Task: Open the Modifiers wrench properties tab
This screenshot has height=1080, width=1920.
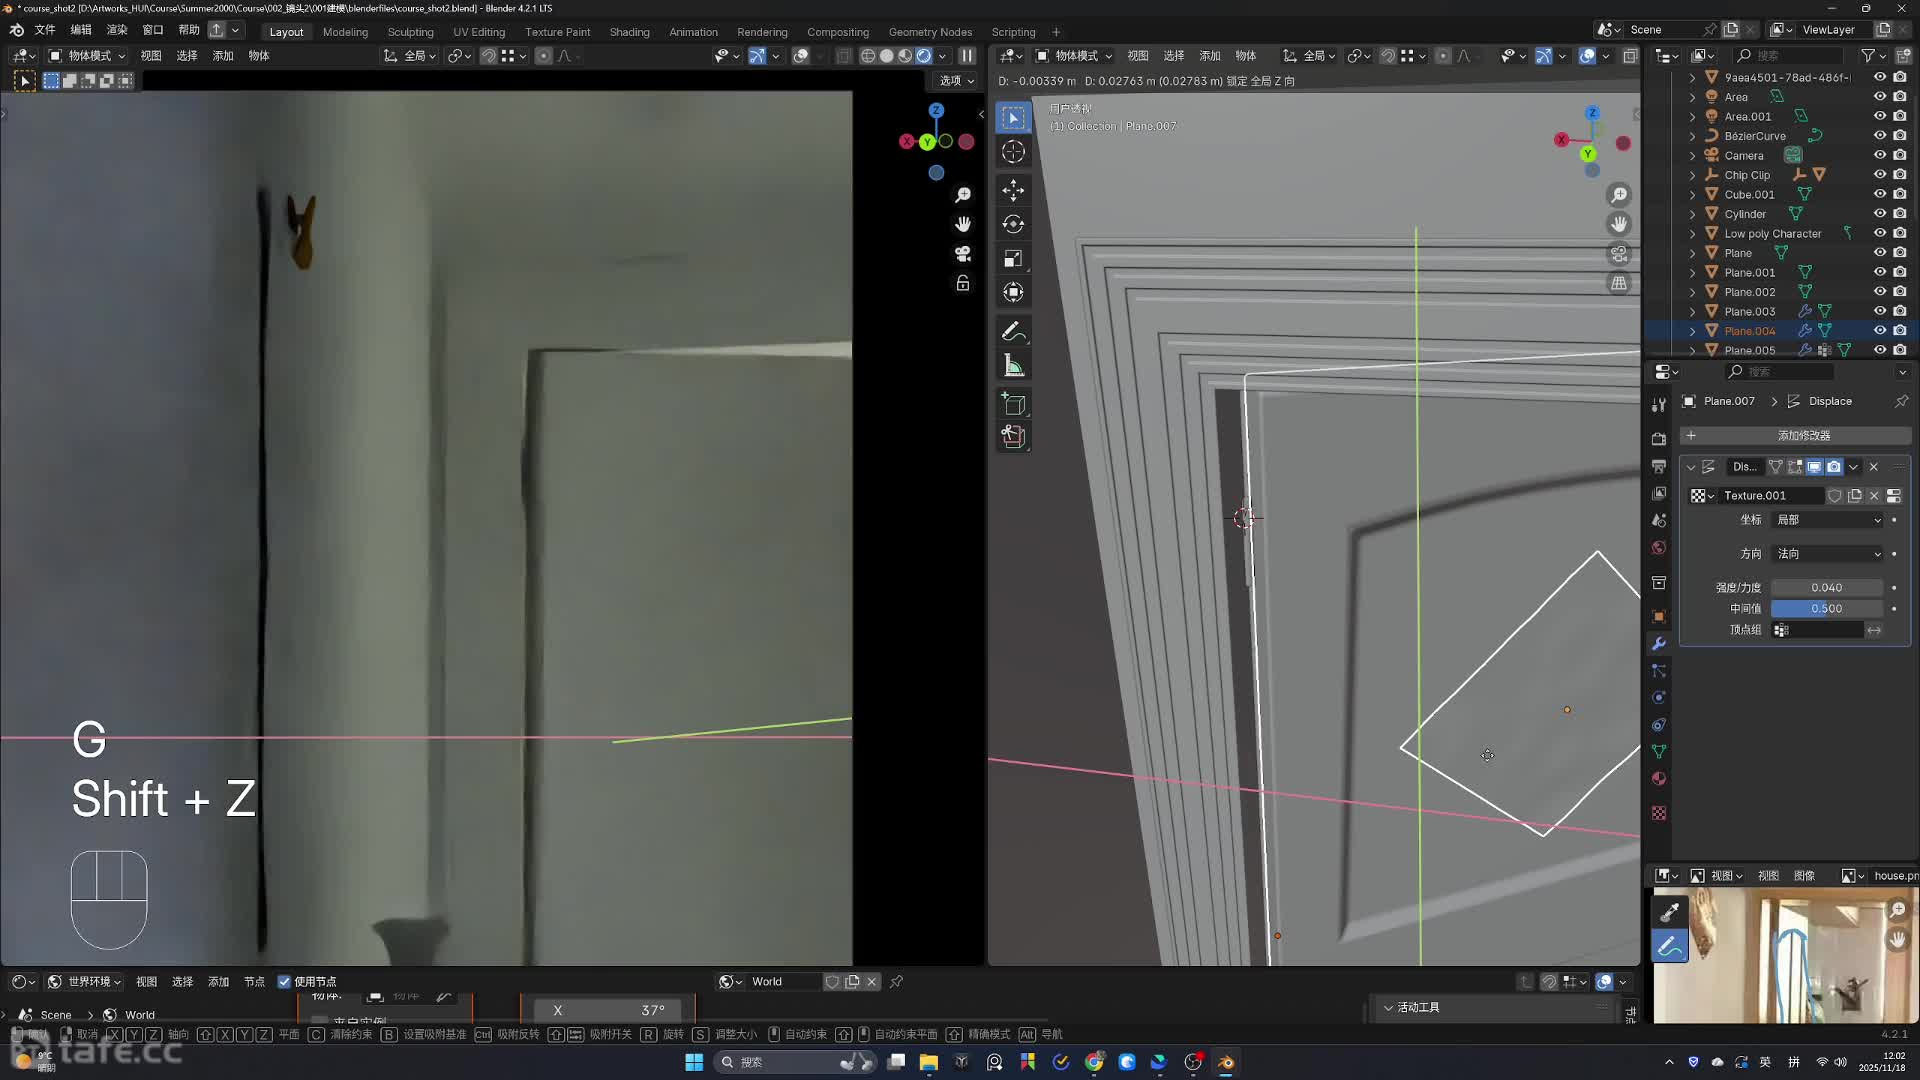Action: pyautogui.click(x=1659, y=644)
